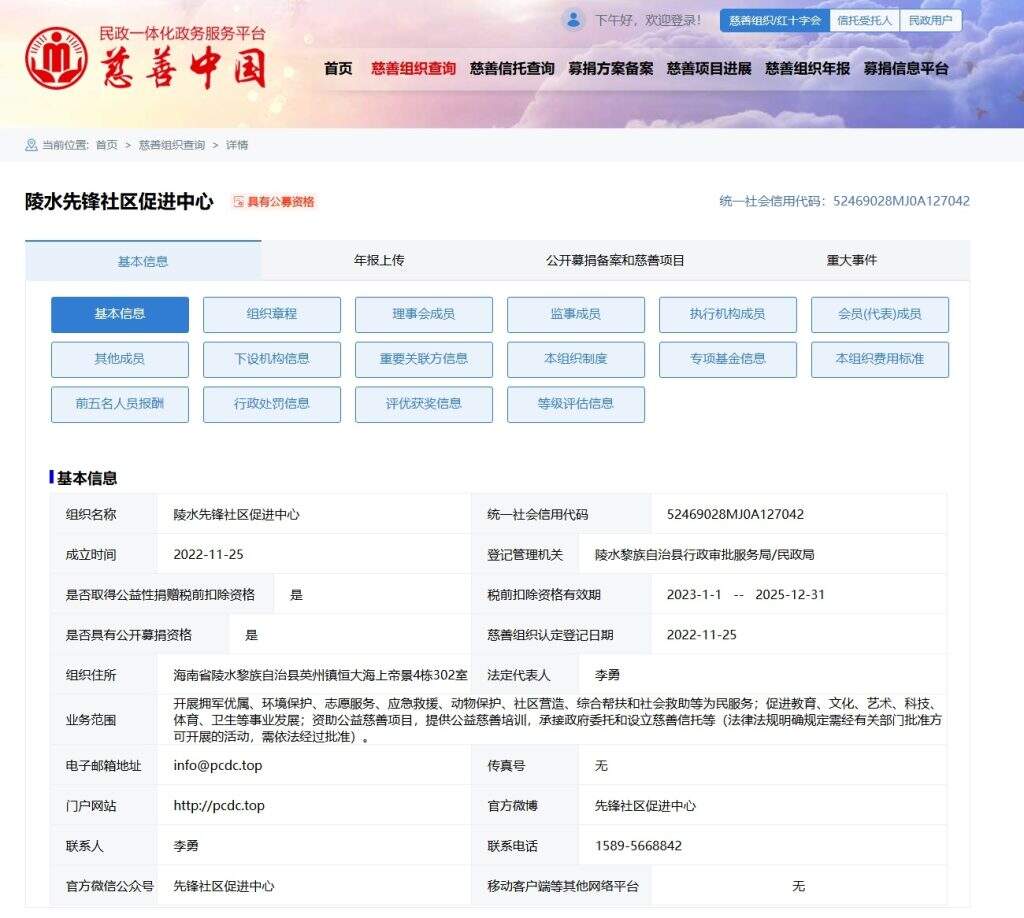1024x918 pixels.
Task: Open the 其他成员 section
Action: tap(120, 359)
